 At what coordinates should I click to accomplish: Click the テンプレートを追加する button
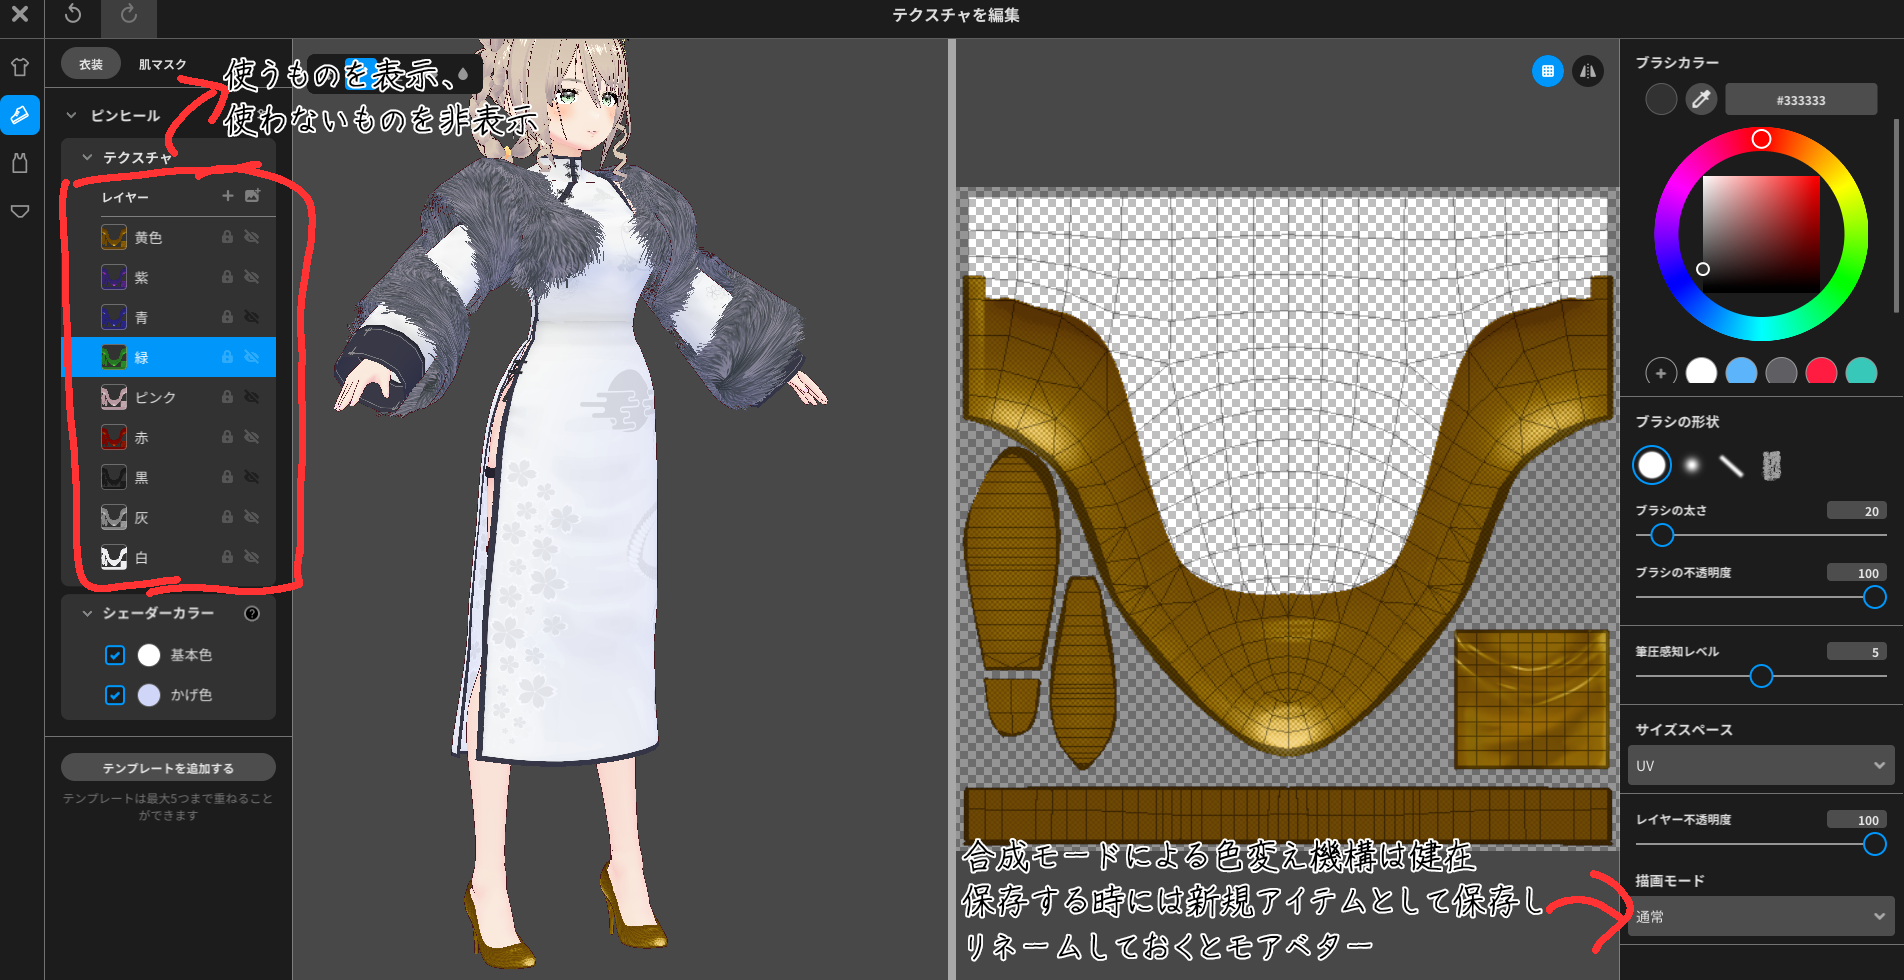point(169,767)
